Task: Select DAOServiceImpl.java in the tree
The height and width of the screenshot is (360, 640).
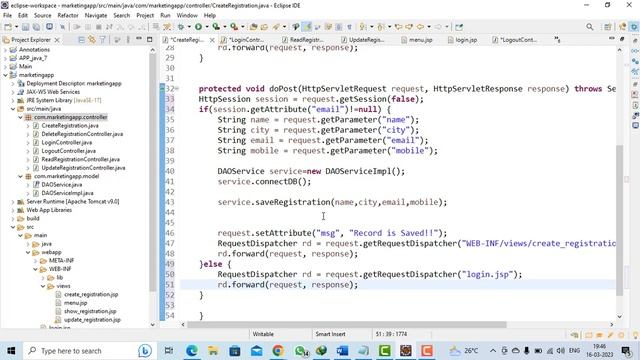Action: click(x=67, y=193)
